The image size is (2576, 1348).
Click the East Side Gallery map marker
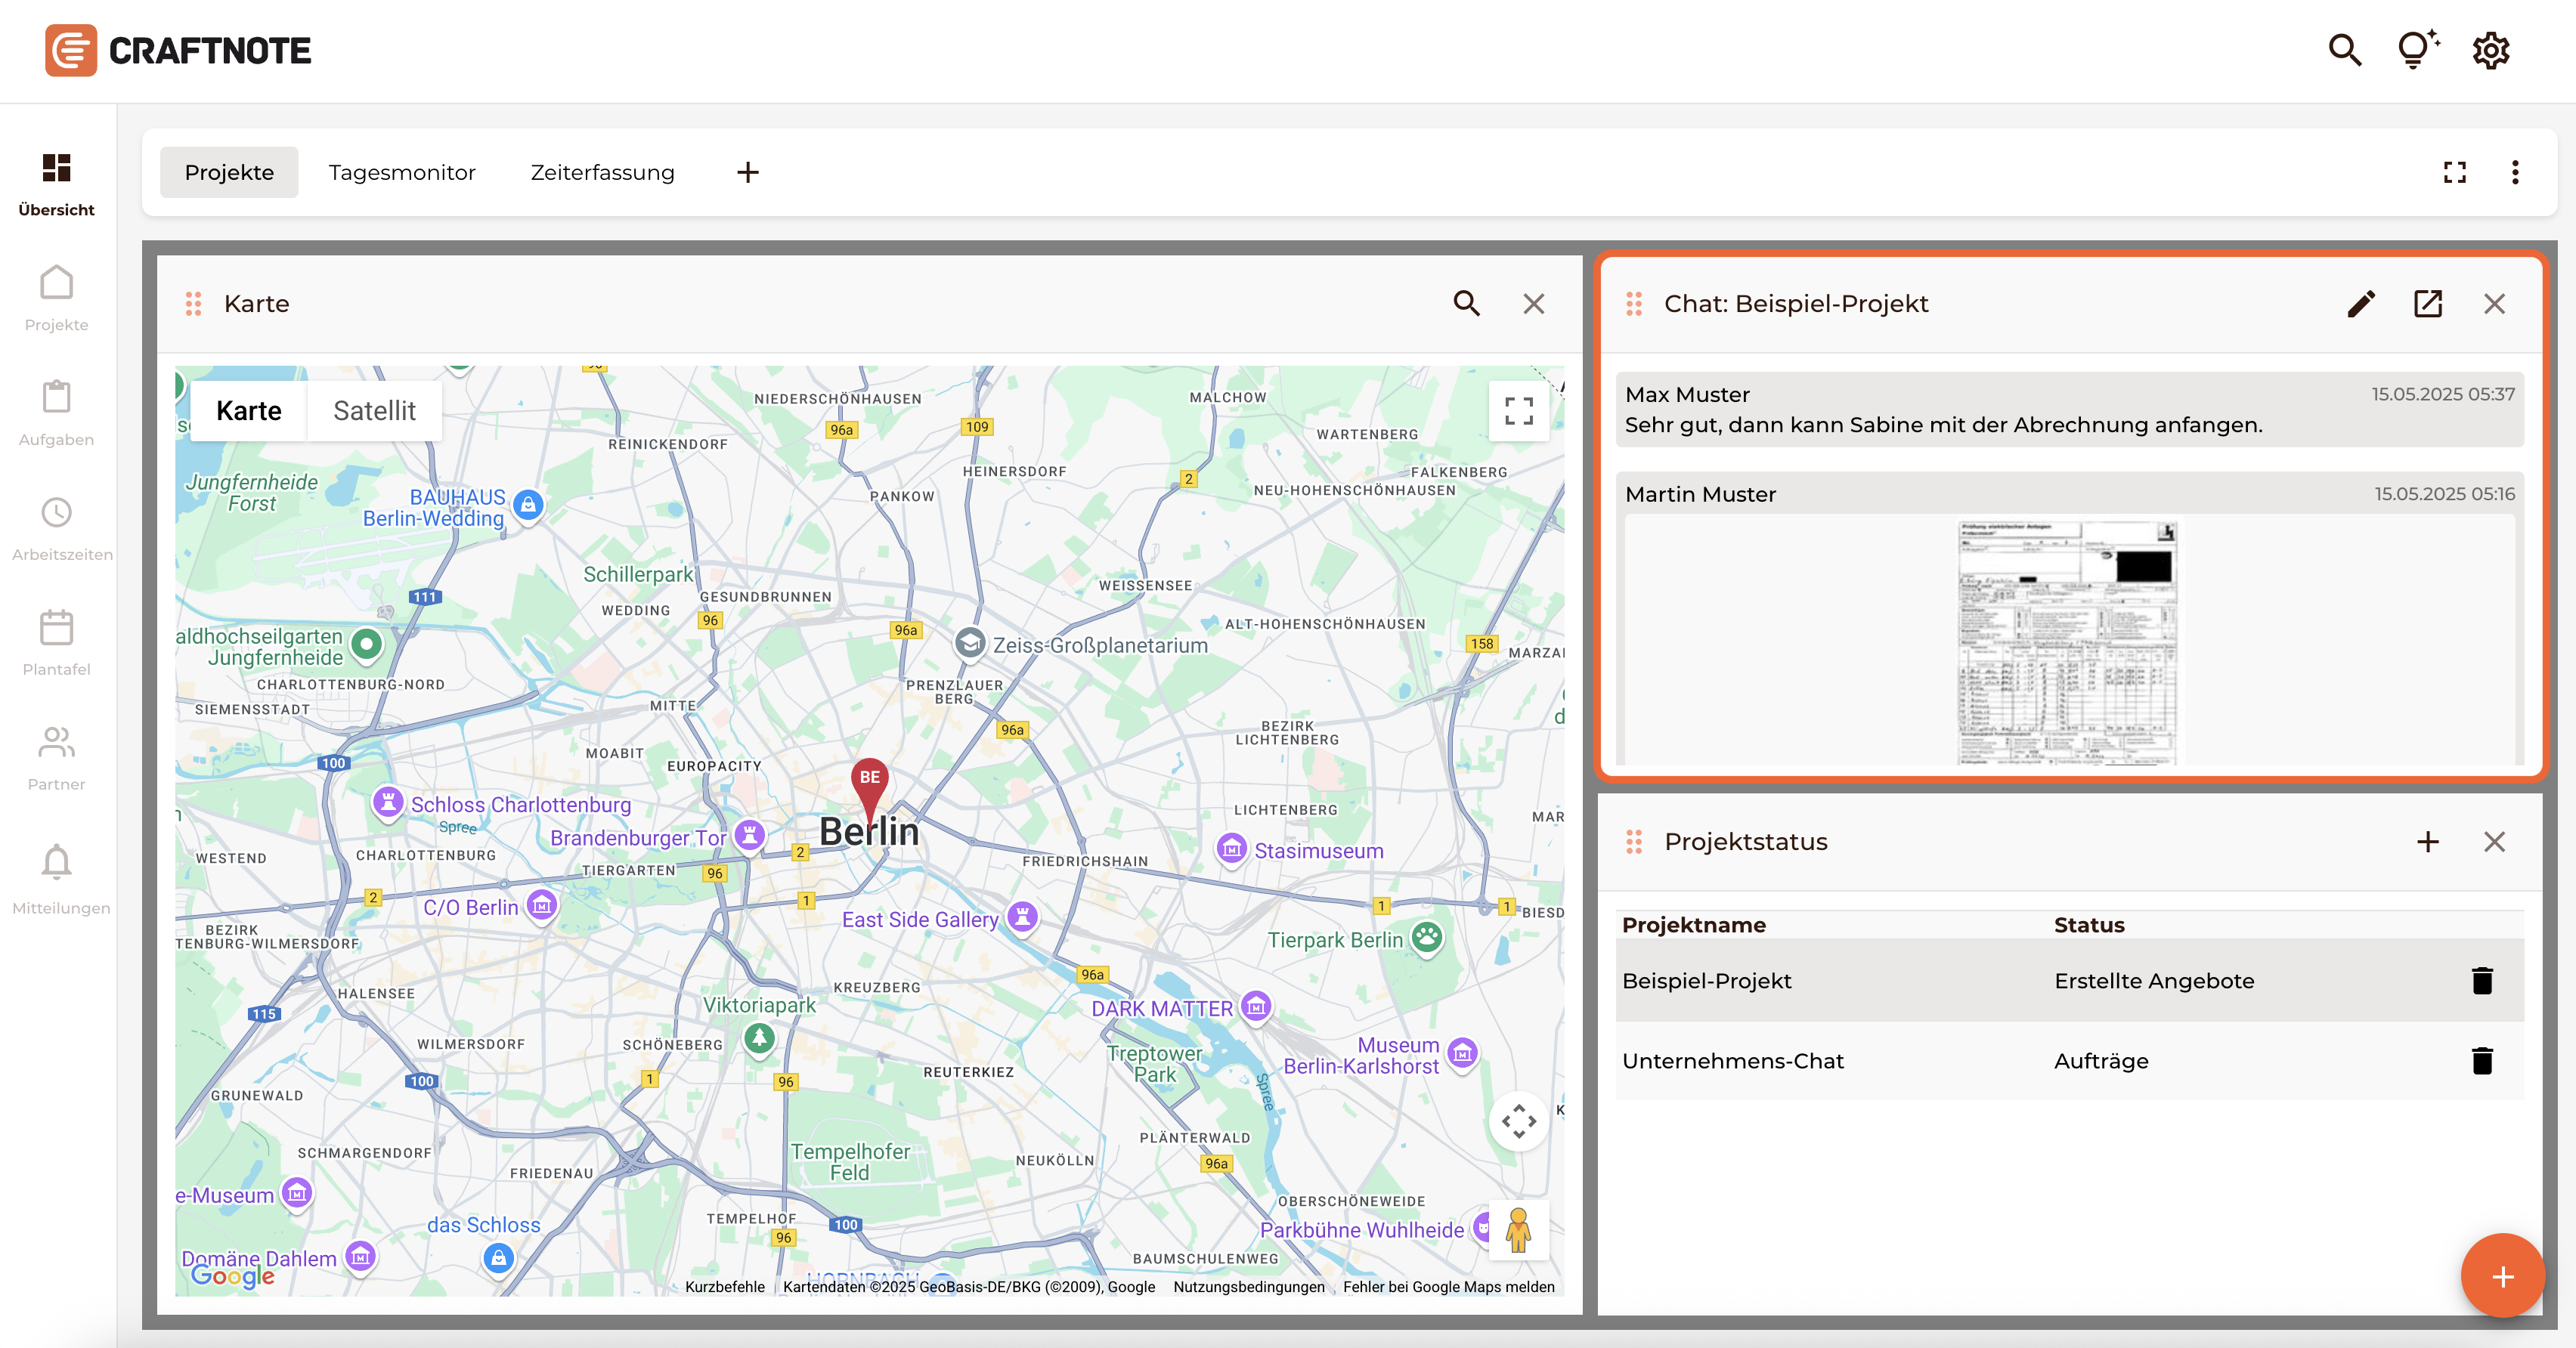click(x=1022, y=916)
